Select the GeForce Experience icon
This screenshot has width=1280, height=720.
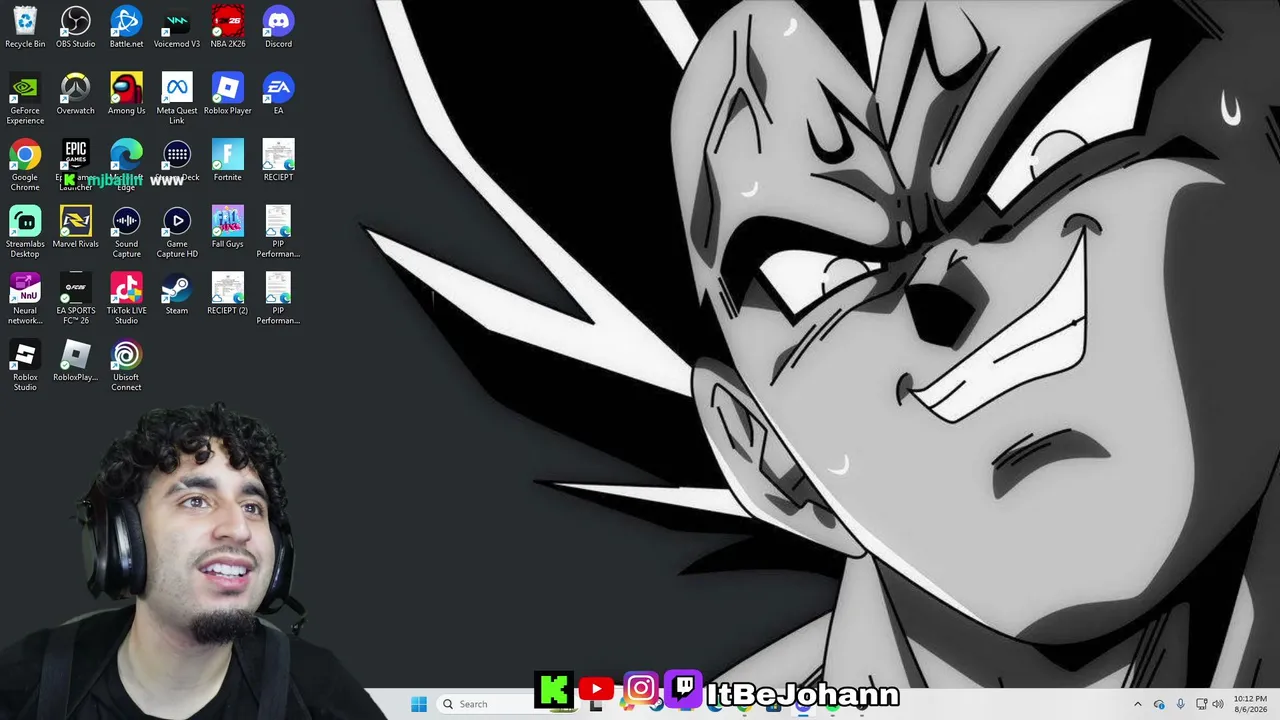point(25,98)
